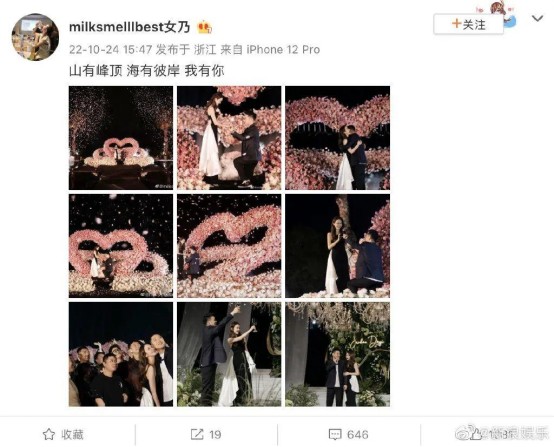Screen dimensions: 554x447
Task: Click the 收藏 star icon
Action: [x=49, y=434]
